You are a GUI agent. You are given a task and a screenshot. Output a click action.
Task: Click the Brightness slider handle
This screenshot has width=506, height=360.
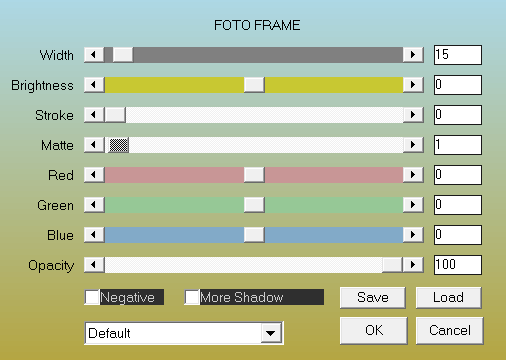pos(254,85)
